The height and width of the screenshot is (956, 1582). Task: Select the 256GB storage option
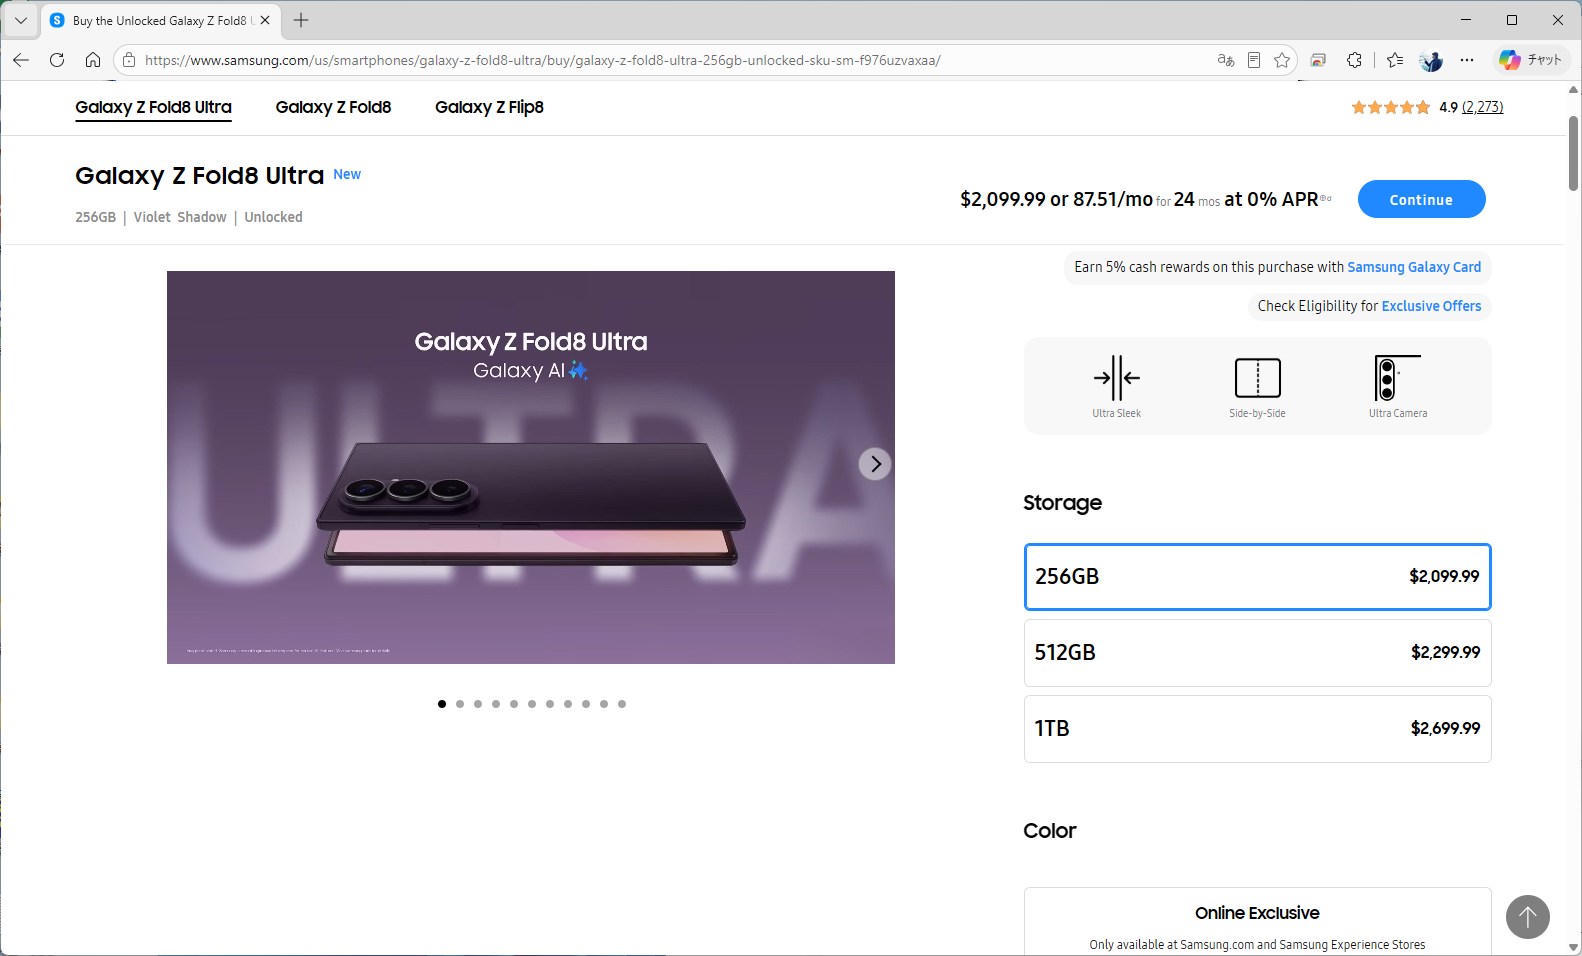pos(1257,577)
